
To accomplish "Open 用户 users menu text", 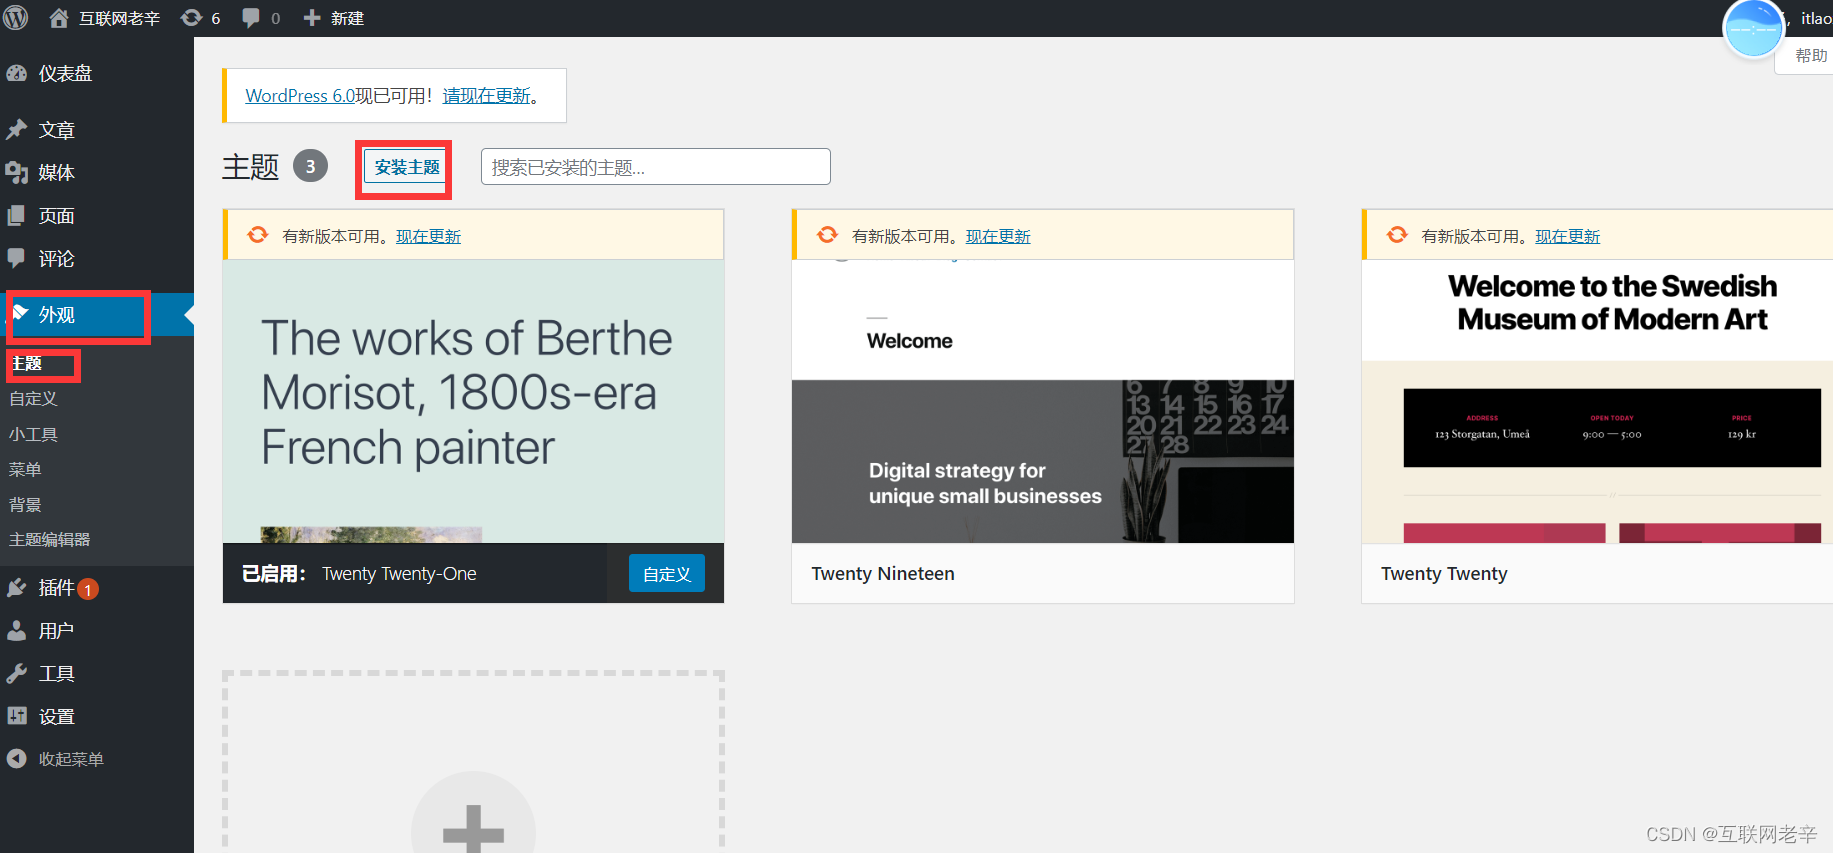I will [56, 631].
